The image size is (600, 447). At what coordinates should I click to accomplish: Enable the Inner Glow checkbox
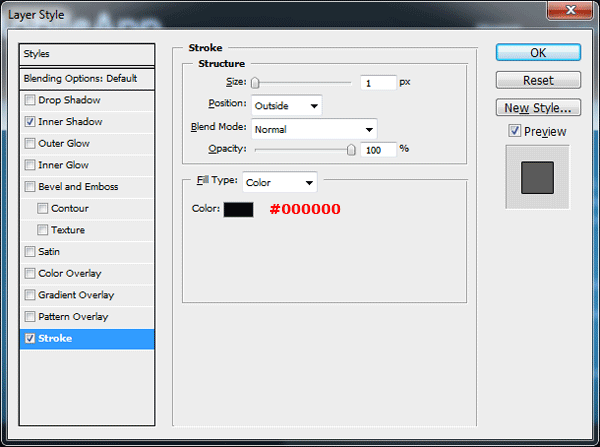click(30, 165)
